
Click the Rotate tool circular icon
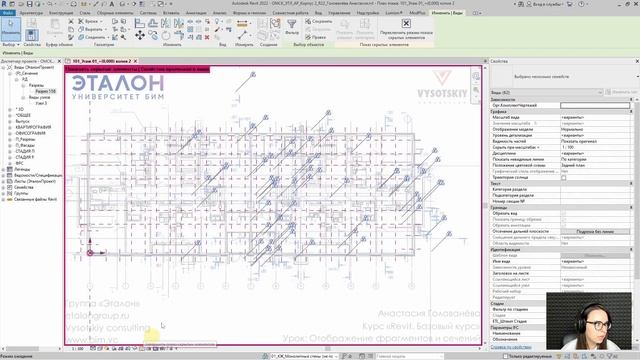point(166,36)
